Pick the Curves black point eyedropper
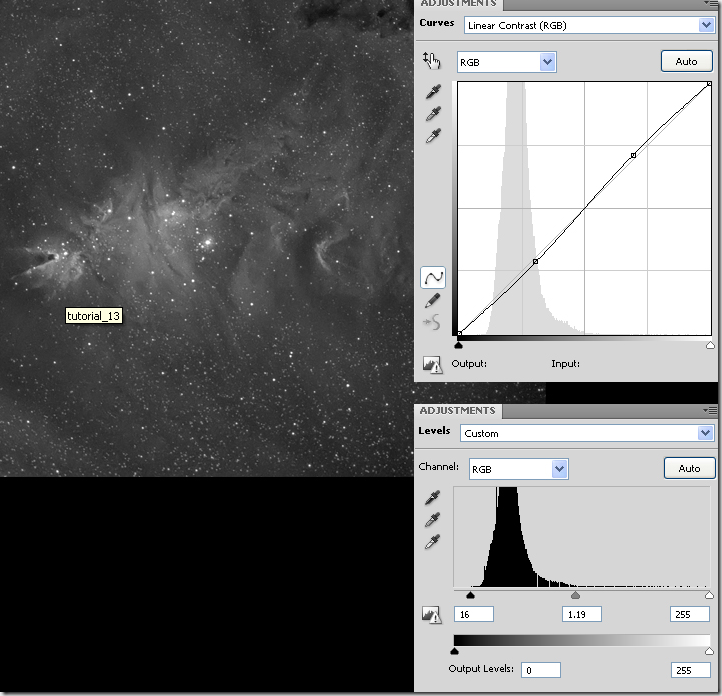The height and width of the screenshot is (696, 722). (x=433, y=92)
